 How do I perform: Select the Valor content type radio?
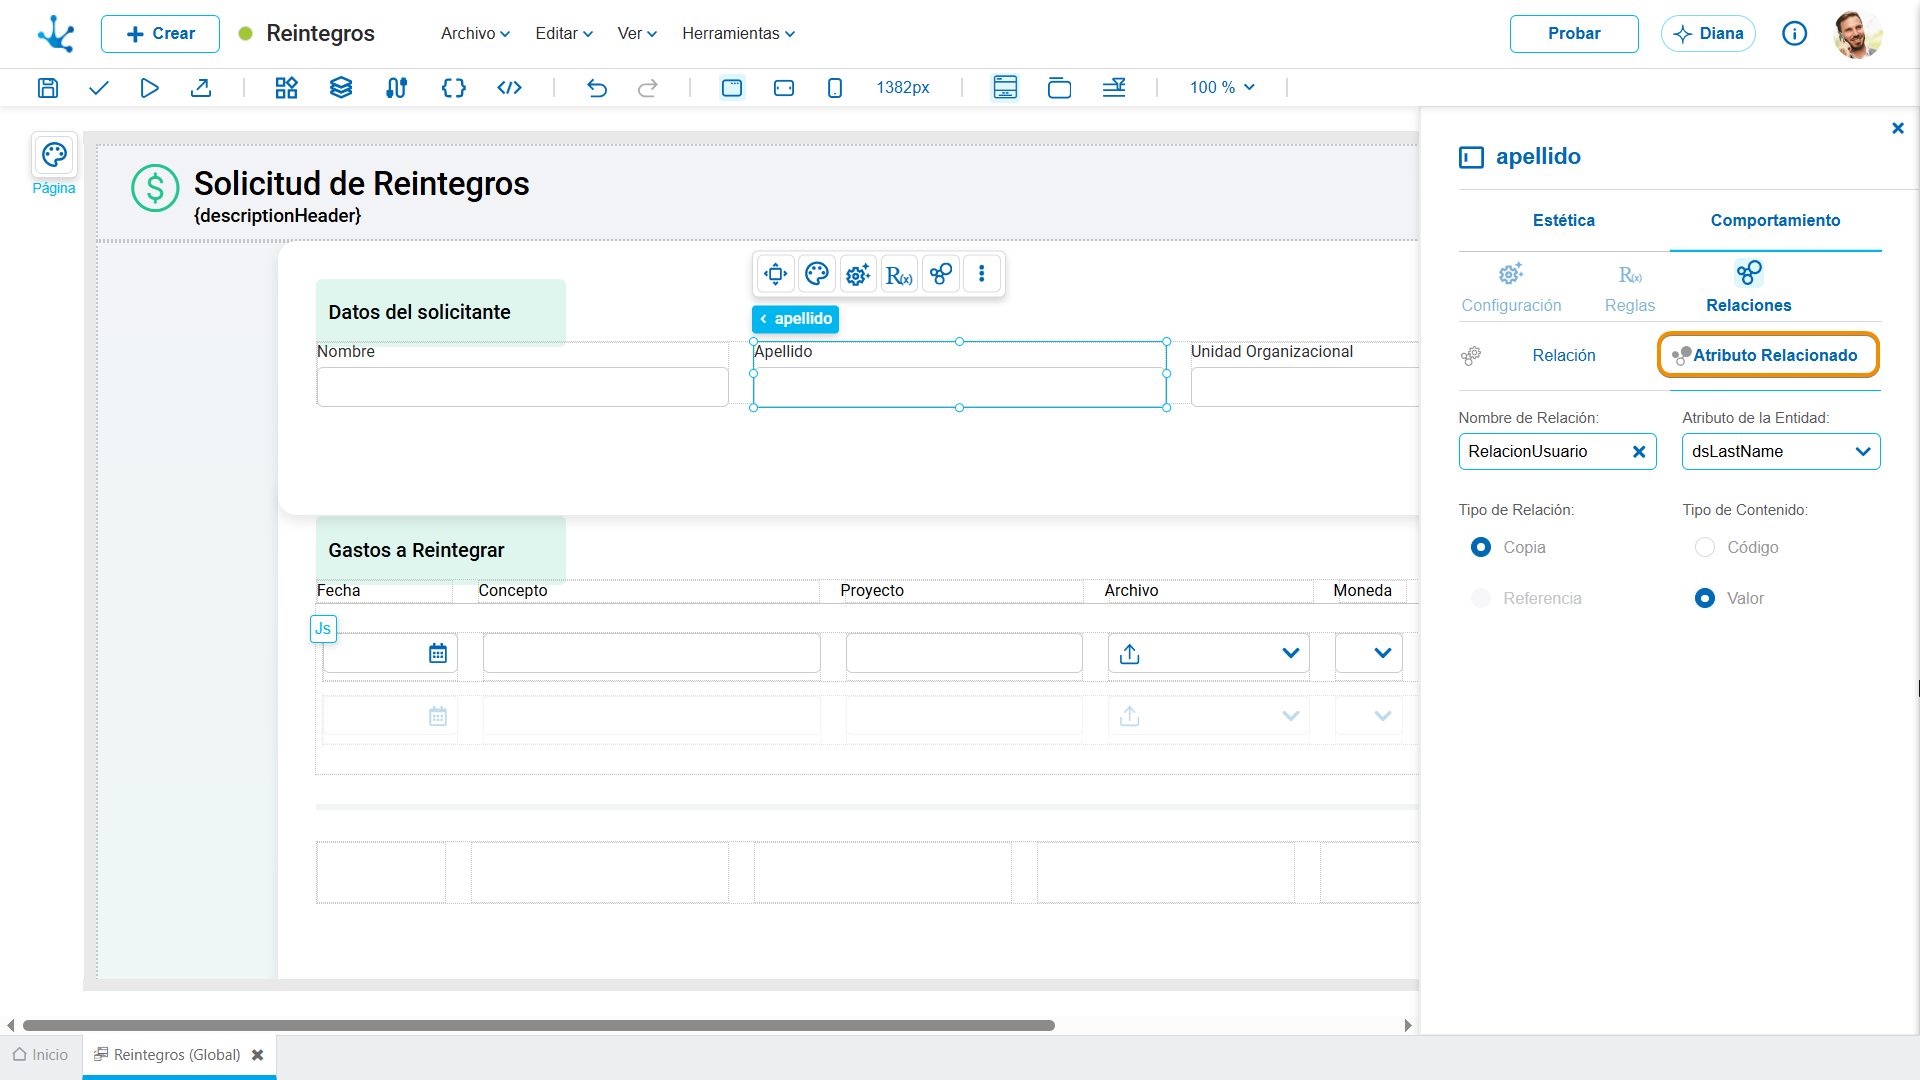[1705, 599]
